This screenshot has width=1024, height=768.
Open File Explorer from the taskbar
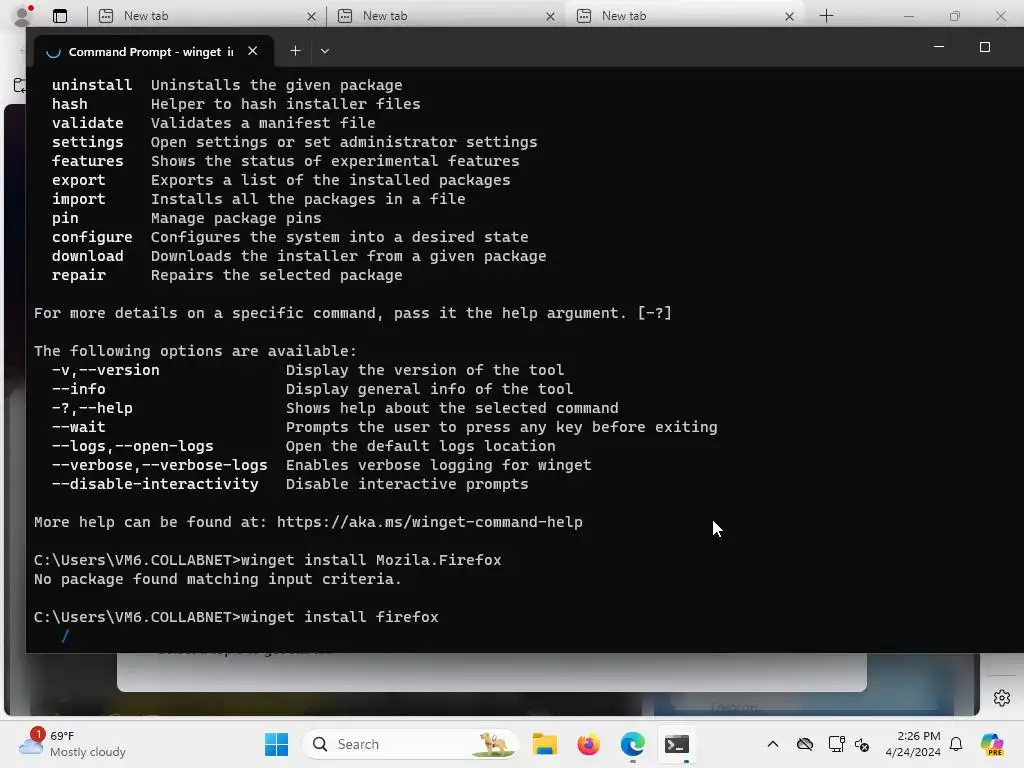click(545, 744)
